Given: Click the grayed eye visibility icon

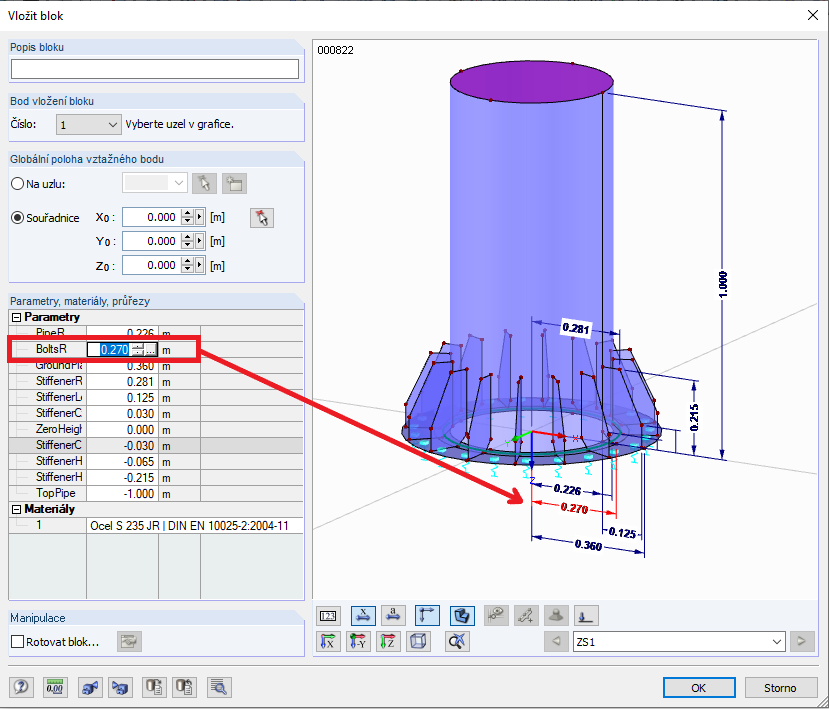Looking at the screenshot, I should (x=496, y=616).
